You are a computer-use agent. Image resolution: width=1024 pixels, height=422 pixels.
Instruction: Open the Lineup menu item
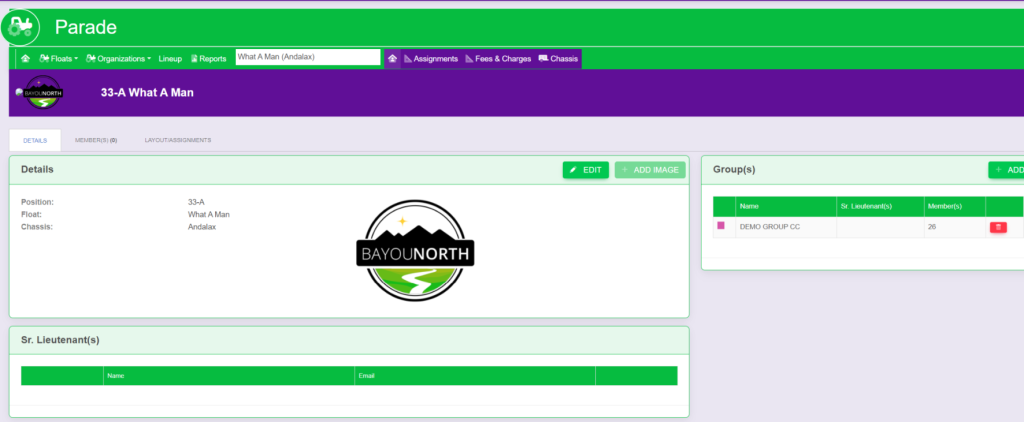click(x=170, y=59)
